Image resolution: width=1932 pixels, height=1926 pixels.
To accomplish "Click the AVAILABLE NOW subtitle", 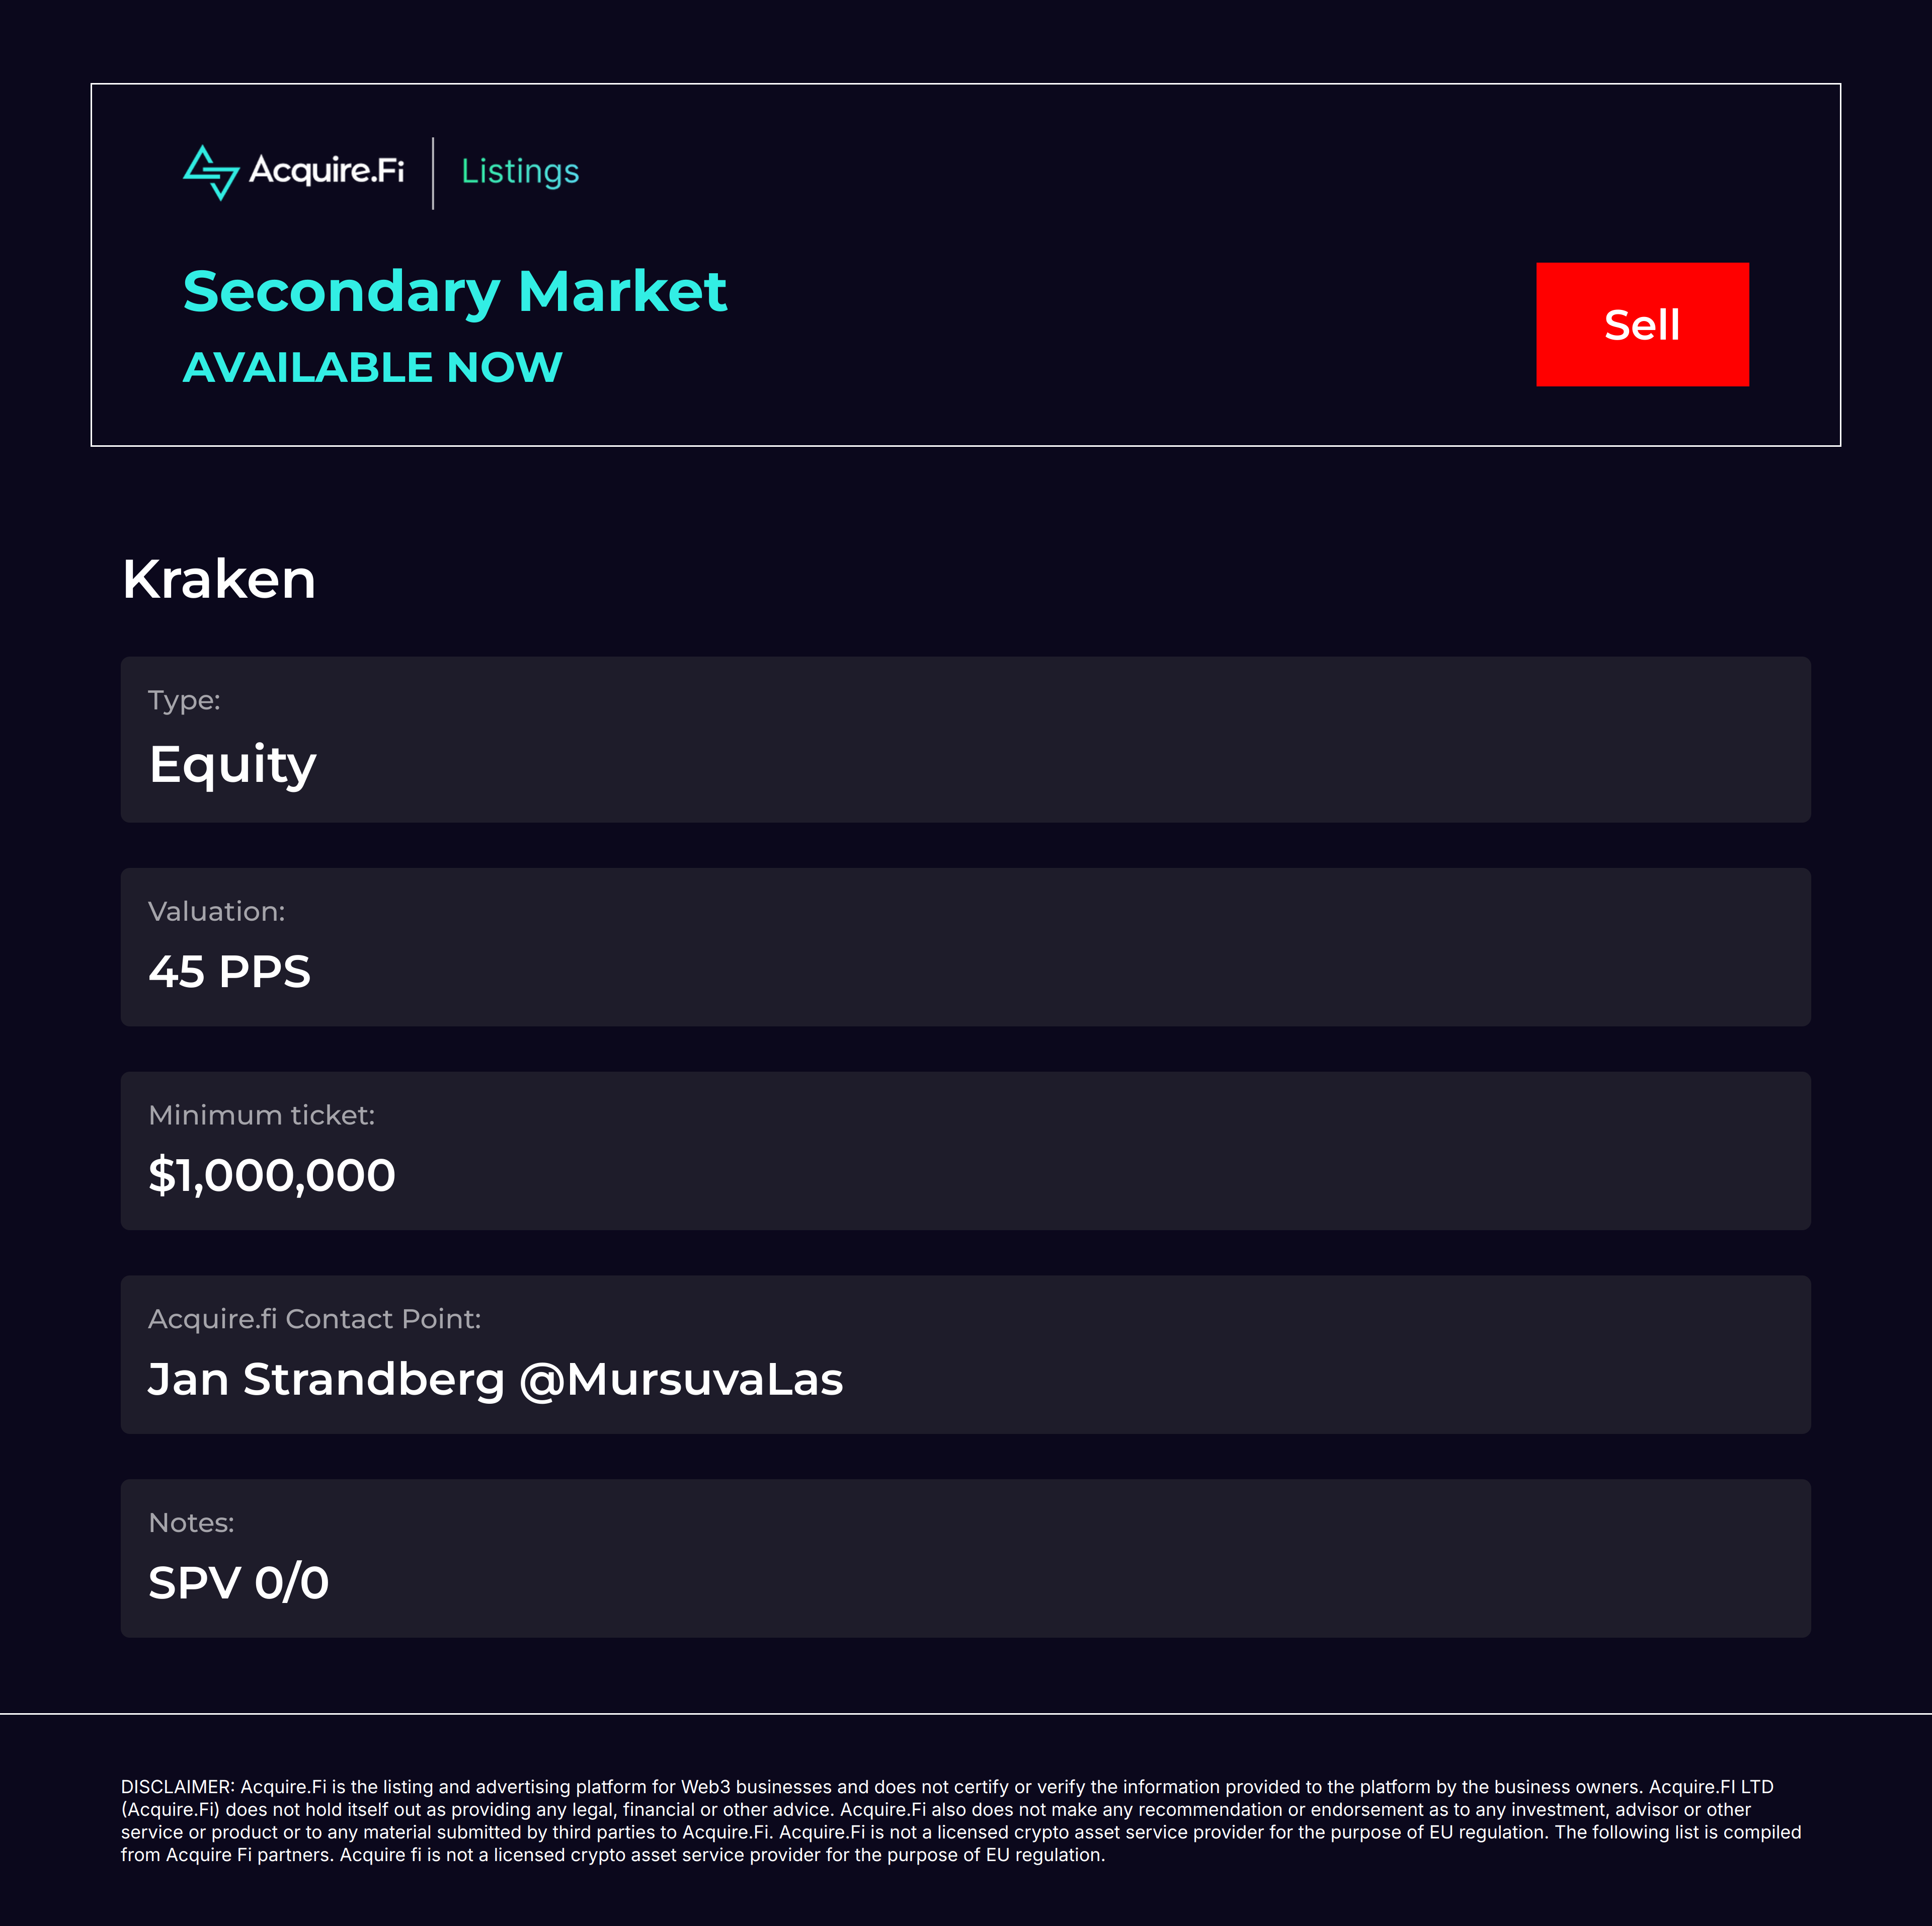I will [x=372, y=367].
